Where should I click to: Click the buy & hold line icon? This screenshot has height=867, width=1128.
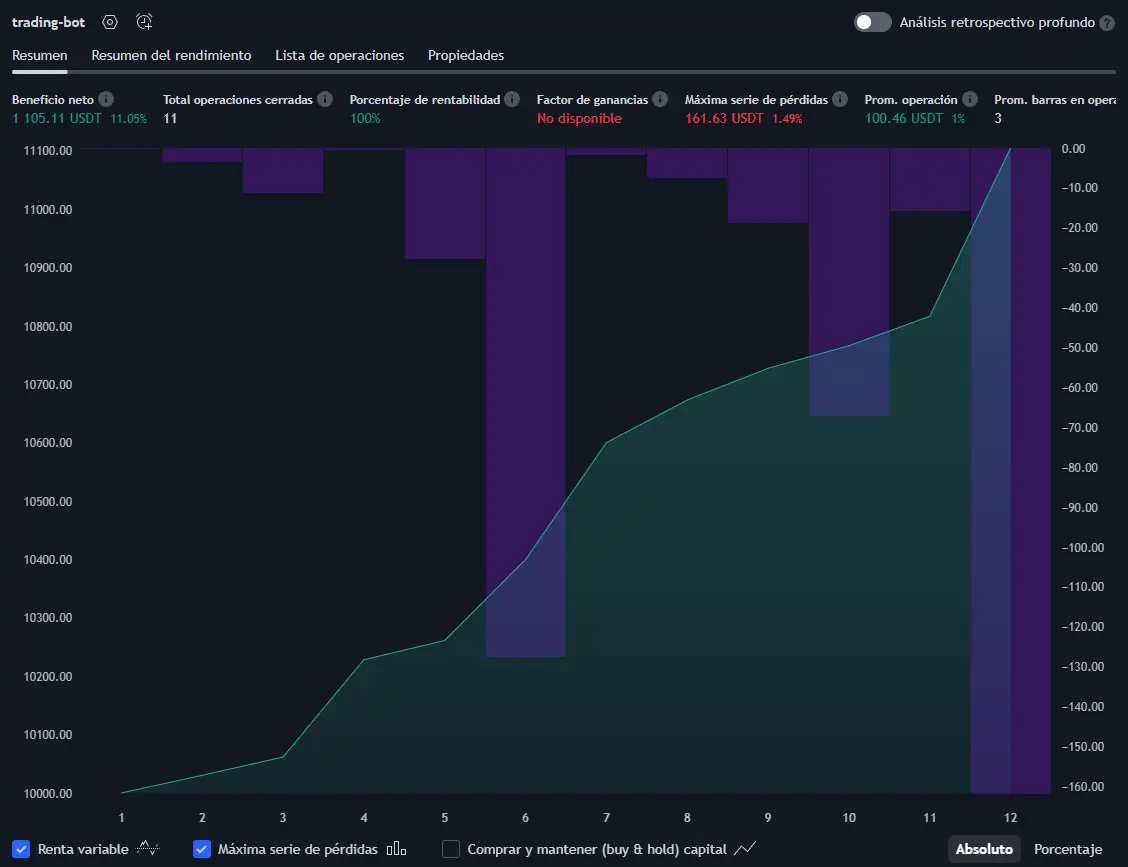pyautogui.click(x=745, y=848)
